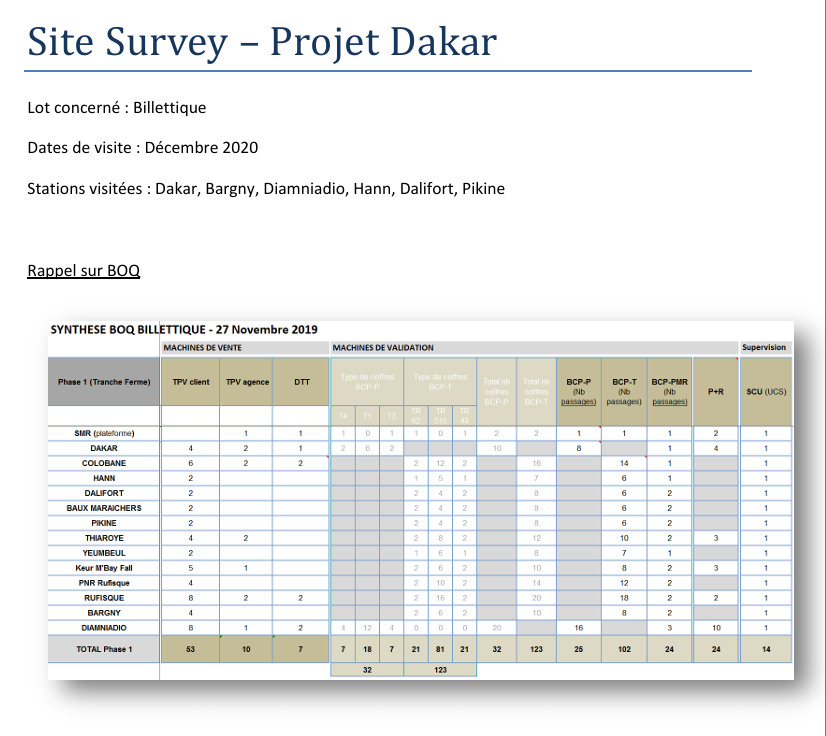Select the 'TPV client' column header
Screen dimensions: 826x736
point(191,382)
